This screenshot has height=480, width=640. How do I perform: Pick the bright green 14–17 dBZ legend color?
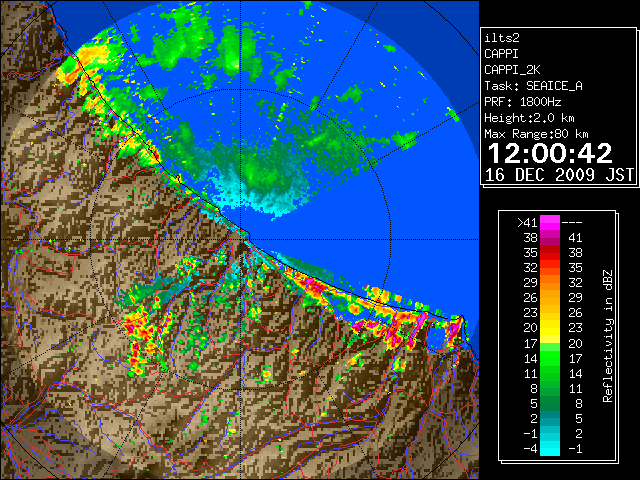click(550, 358)
